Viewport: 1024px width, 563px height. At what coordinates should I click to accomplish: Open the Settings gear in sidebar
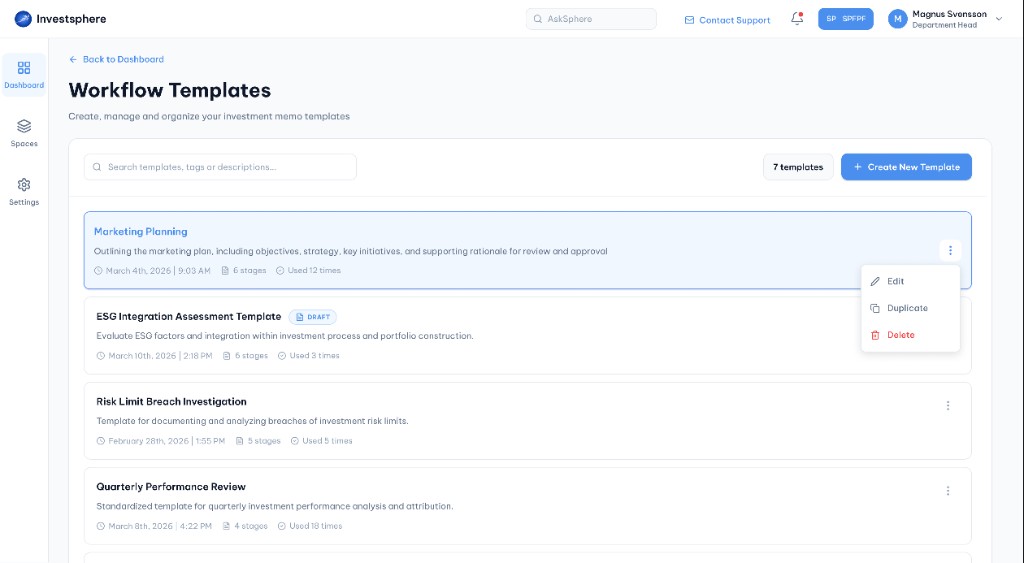[x=24, y=185]
